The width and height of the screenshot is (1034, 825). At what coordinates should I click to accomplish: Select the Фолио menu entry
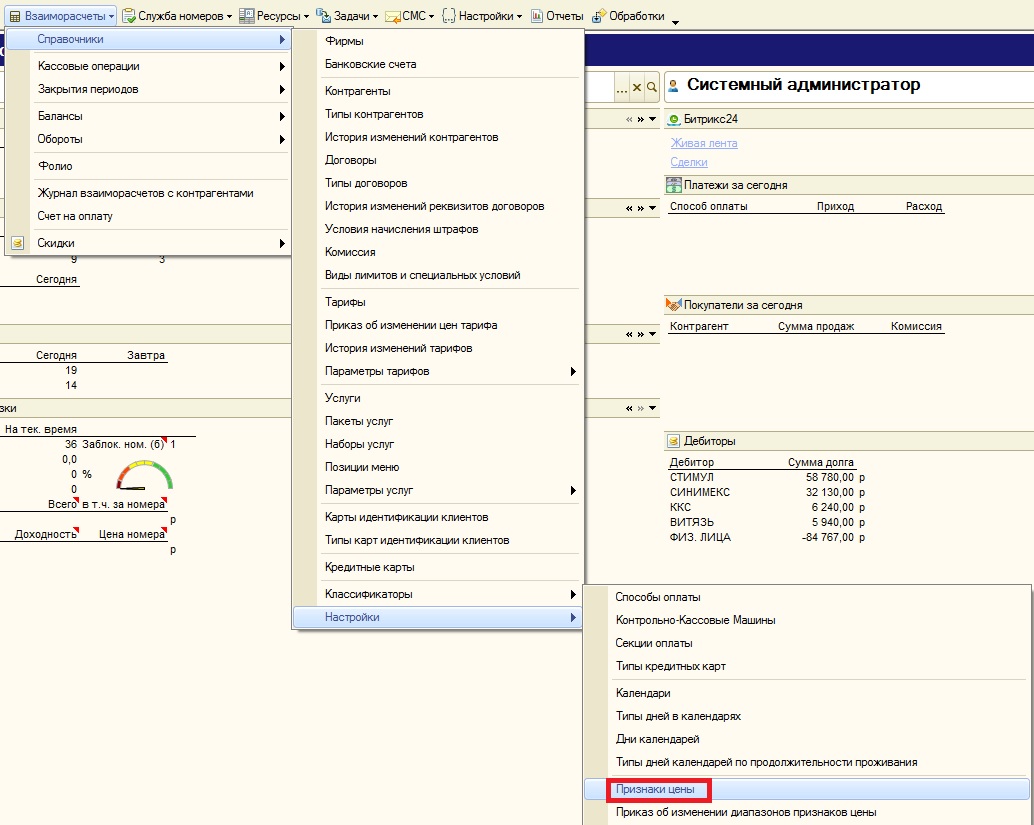(x=148, y=166)
